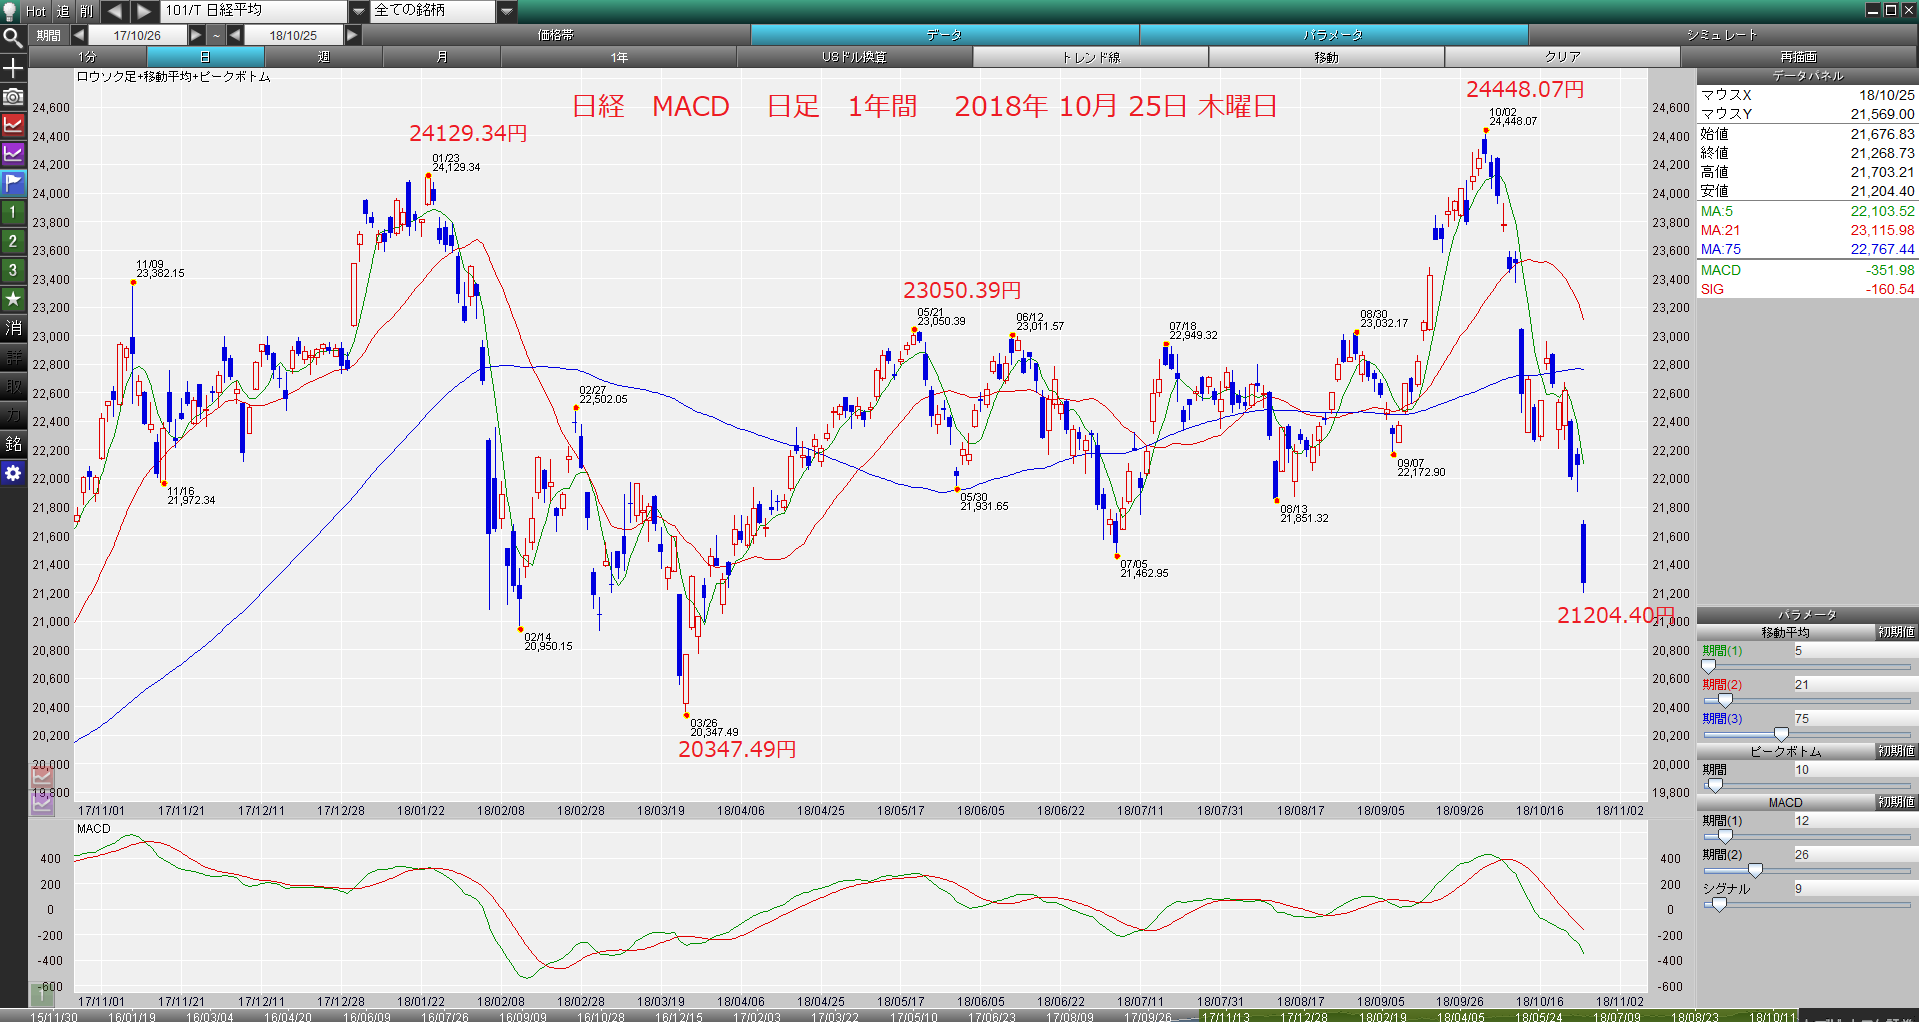Click the magnifying glass search icon

coord(13,39)
